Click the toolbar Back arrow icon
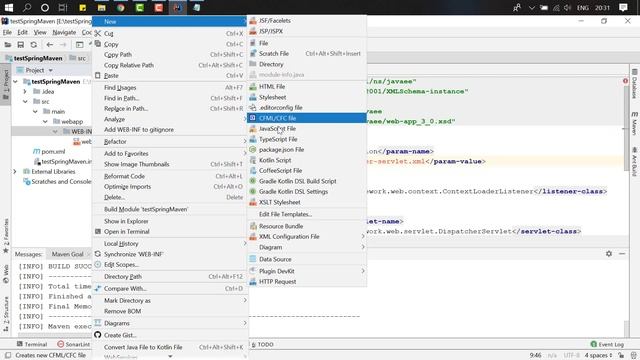 coord(49,45)
